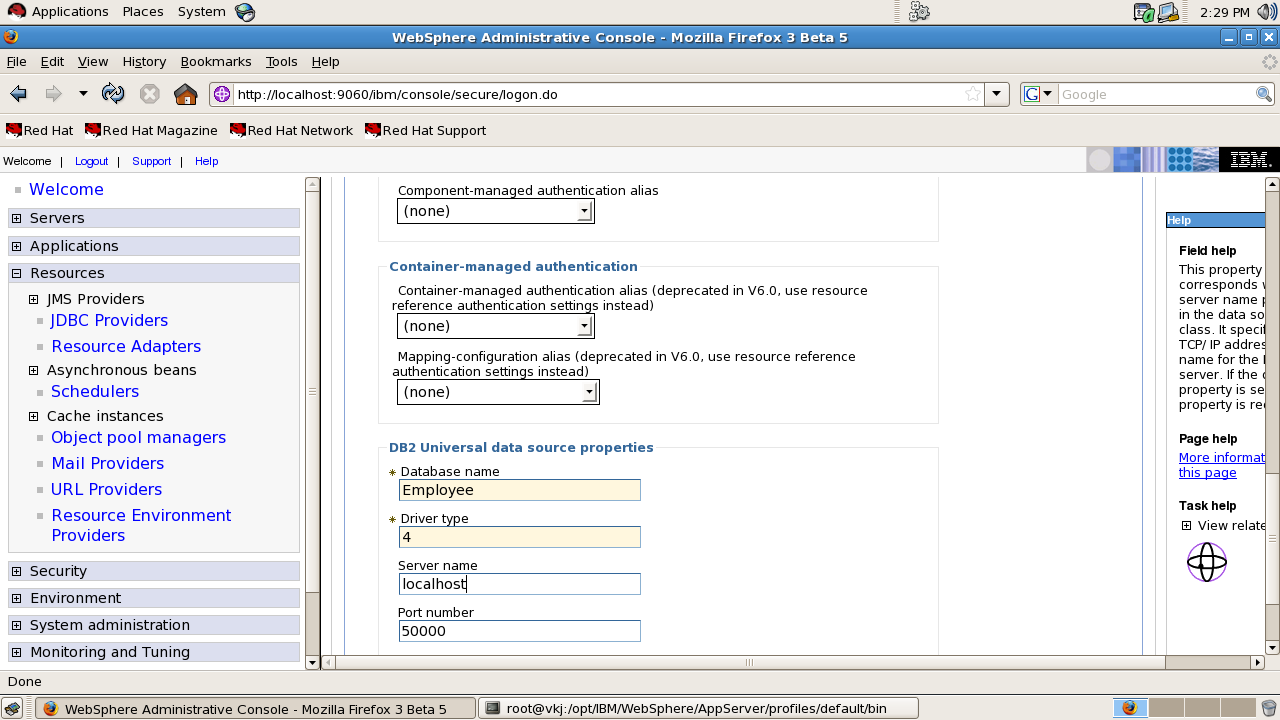Open the History menu
This screenshot has height=720, width=1280.
pos(144,61)
